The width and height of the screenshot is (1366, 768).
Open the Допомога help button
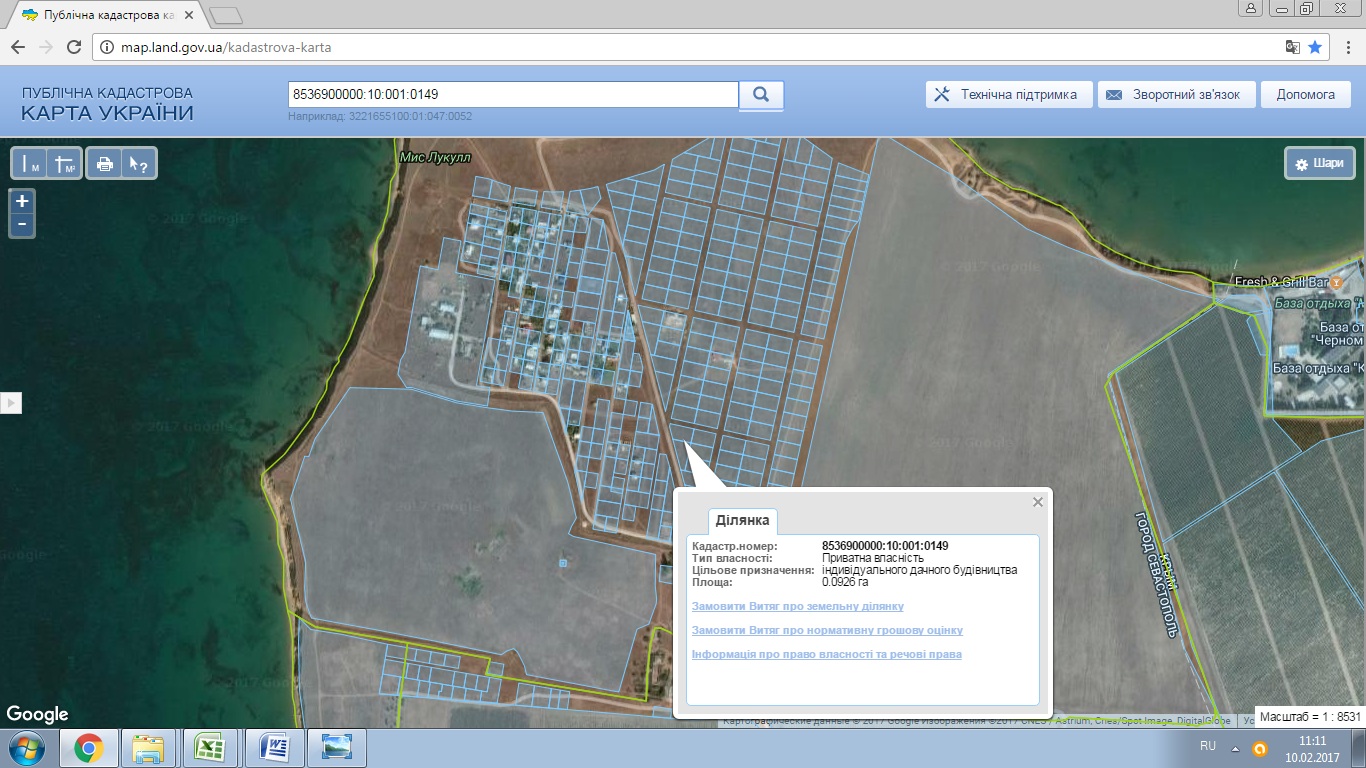click(1305, 95)
